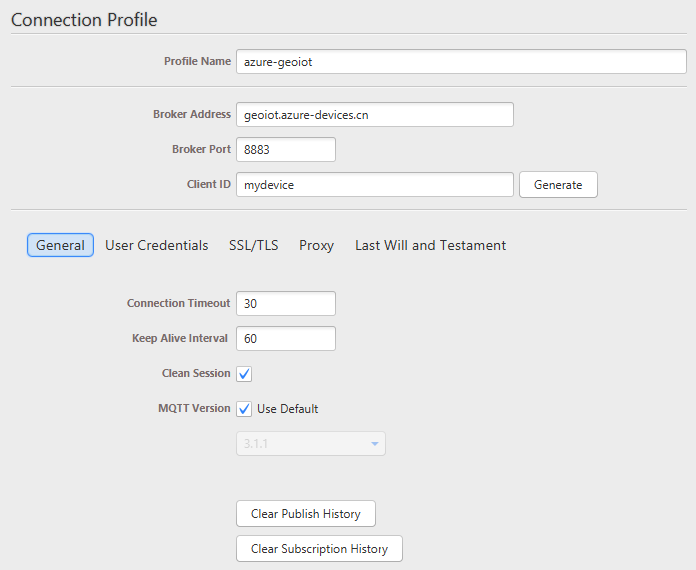
Task: Click the Connection Profile heading
Action: coord(84,19)
